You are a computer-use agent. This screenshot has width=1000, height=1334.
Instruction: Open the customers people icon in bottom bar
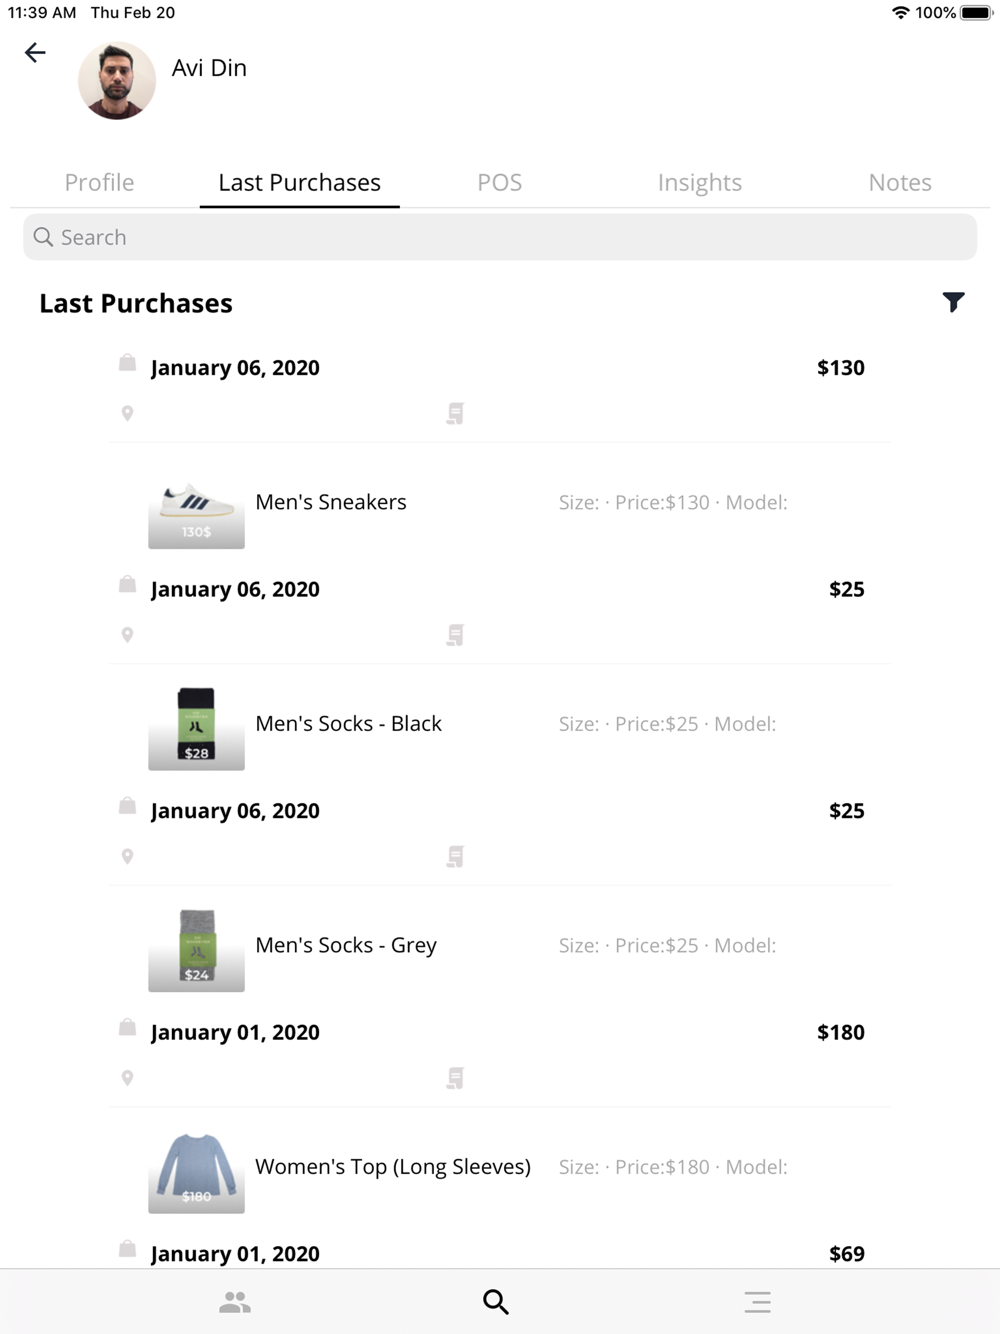pyautogui.click(x=235, y=1302)
